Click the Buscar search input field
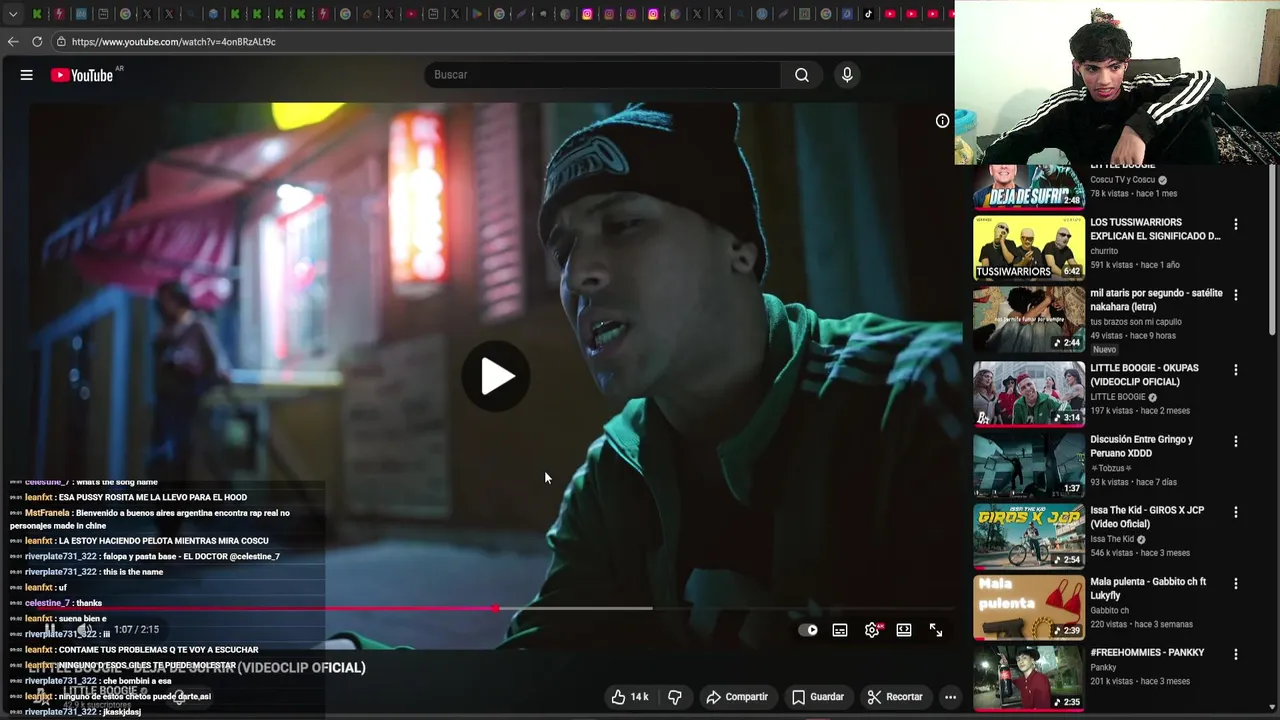Image resolution: width=1280 pixels, height=720 pixels. click(x=604, y=75)
